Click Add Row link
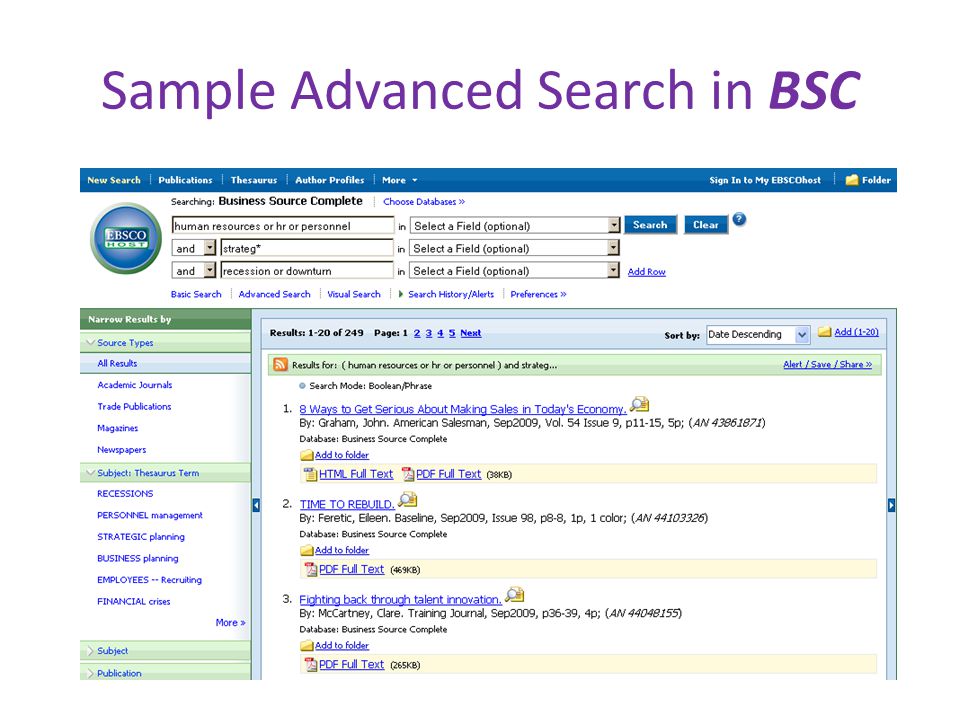Viewport: 960px width, 720px height. 647,272
